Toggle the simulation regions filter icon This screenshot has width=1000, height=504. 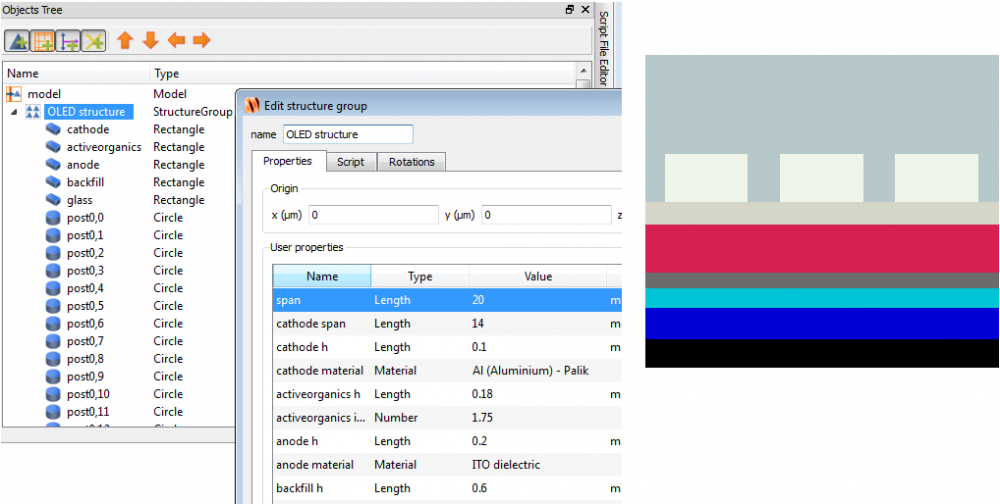click(x=43, y=41)
